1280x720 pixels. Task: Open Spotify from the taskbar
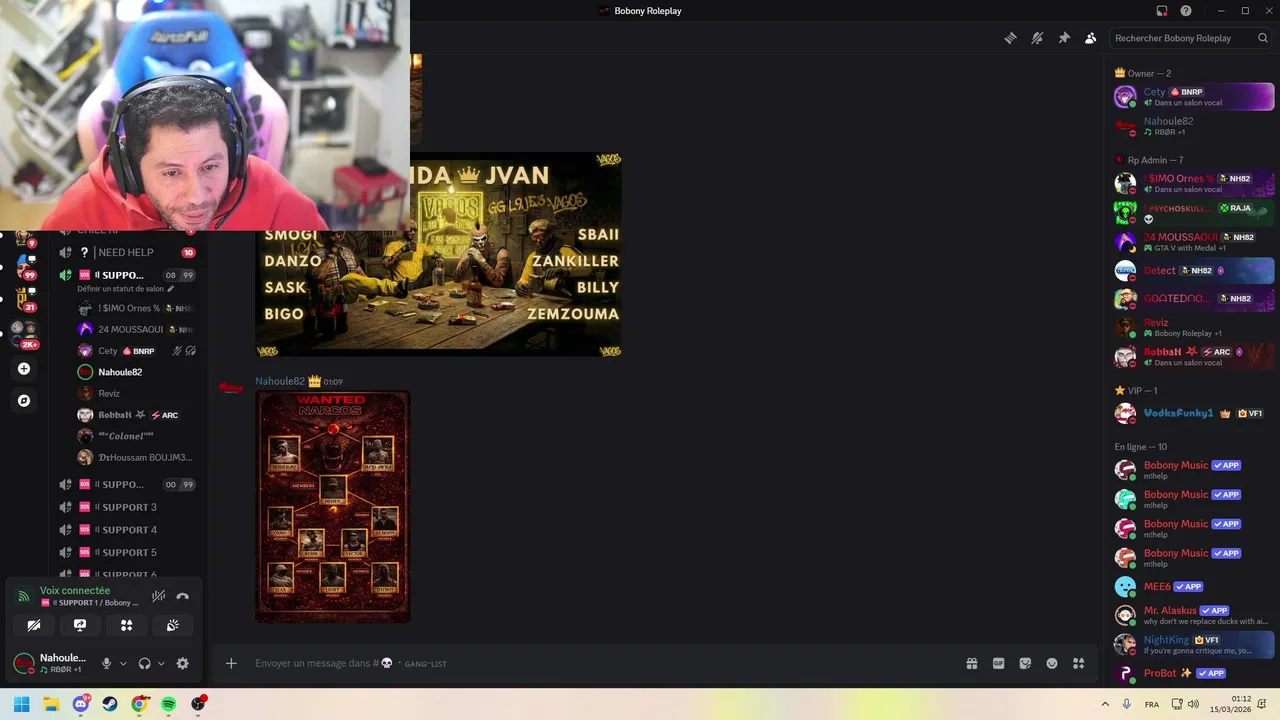click(x=168, y=704)
